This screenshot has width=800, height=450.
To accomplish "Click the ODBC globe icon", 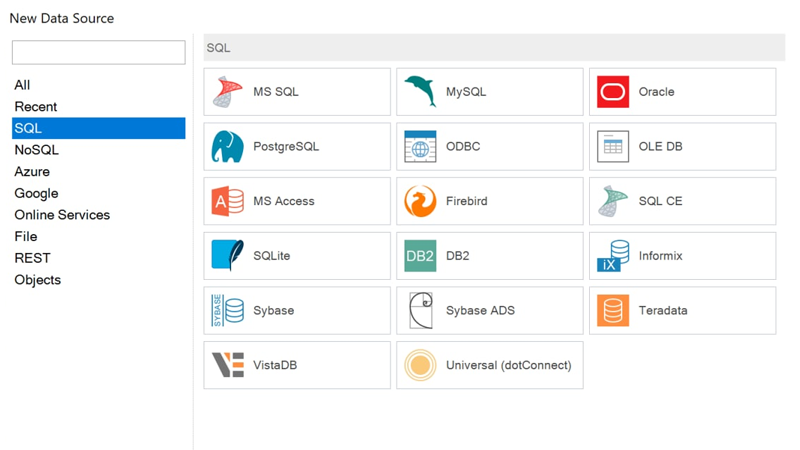I will pos(420,146).
